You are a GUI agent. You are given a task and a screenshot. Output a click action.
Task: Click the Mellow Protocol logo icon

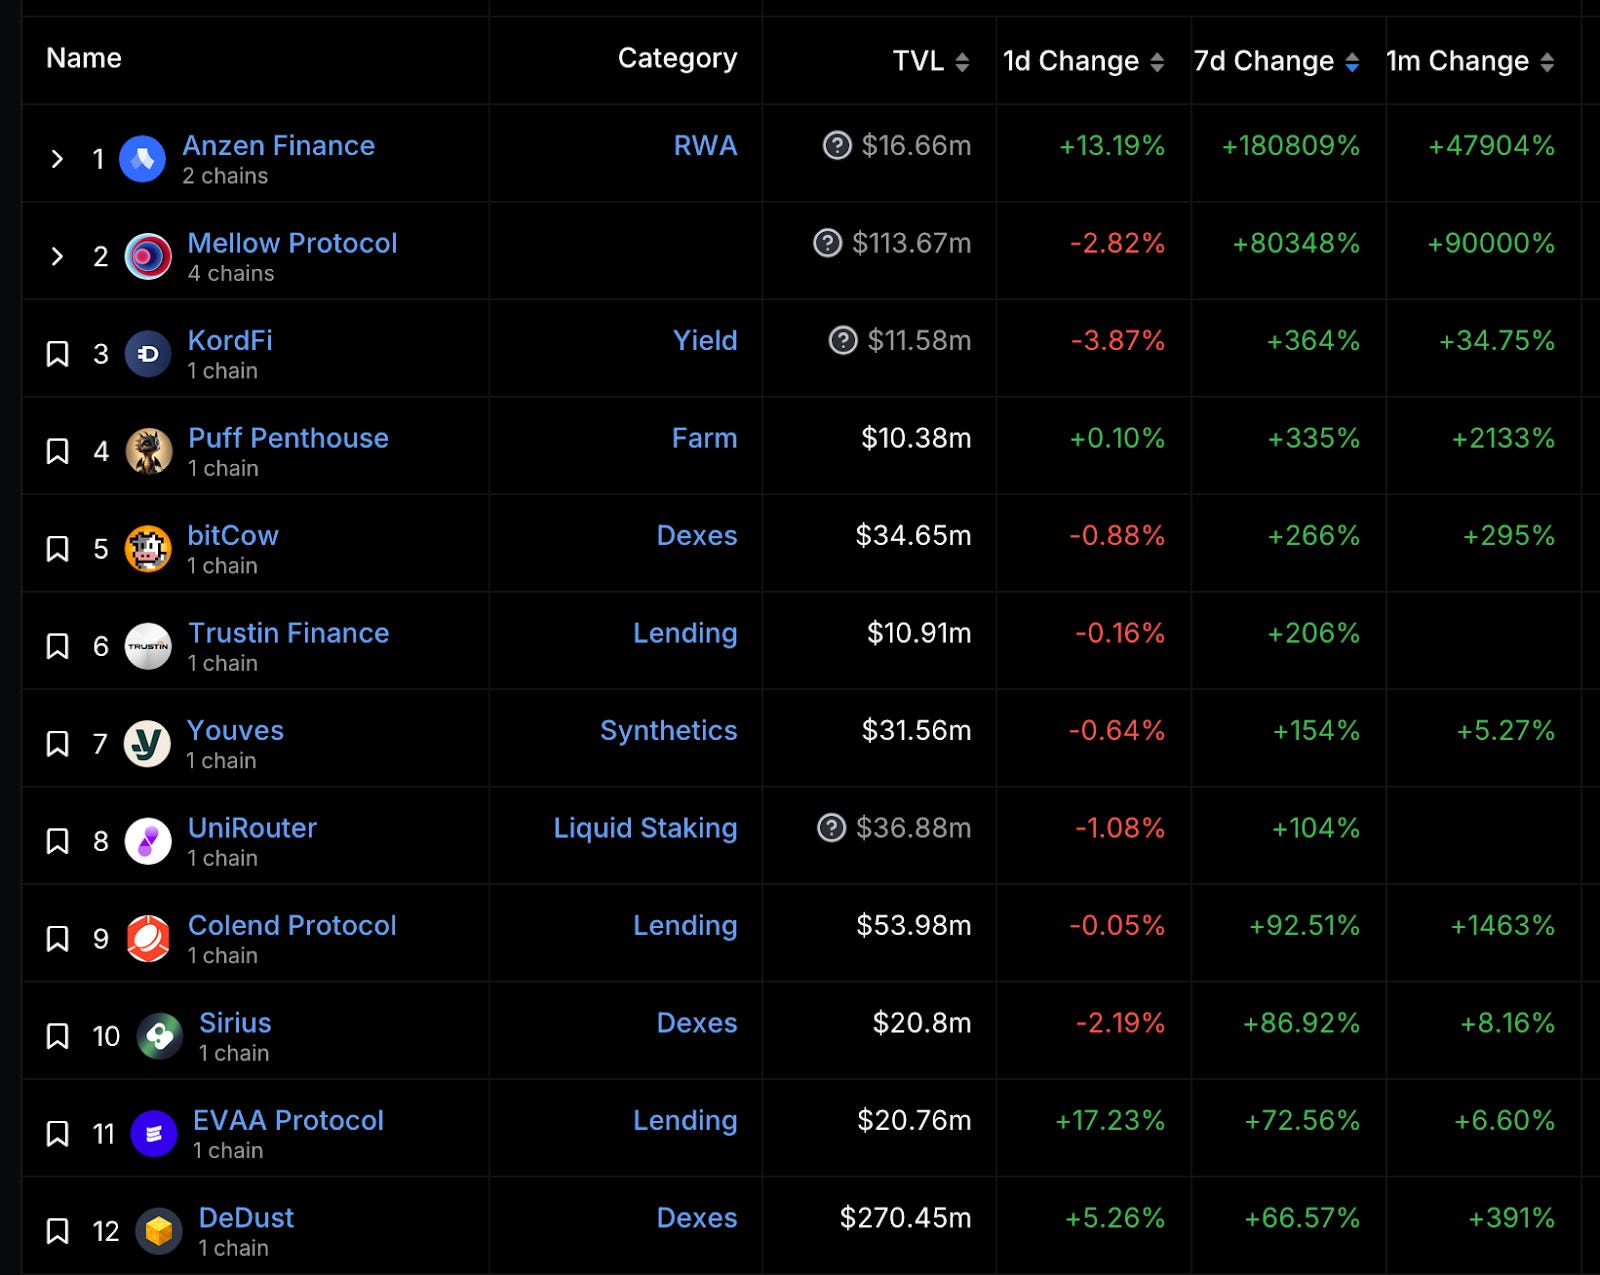[148, 256]
